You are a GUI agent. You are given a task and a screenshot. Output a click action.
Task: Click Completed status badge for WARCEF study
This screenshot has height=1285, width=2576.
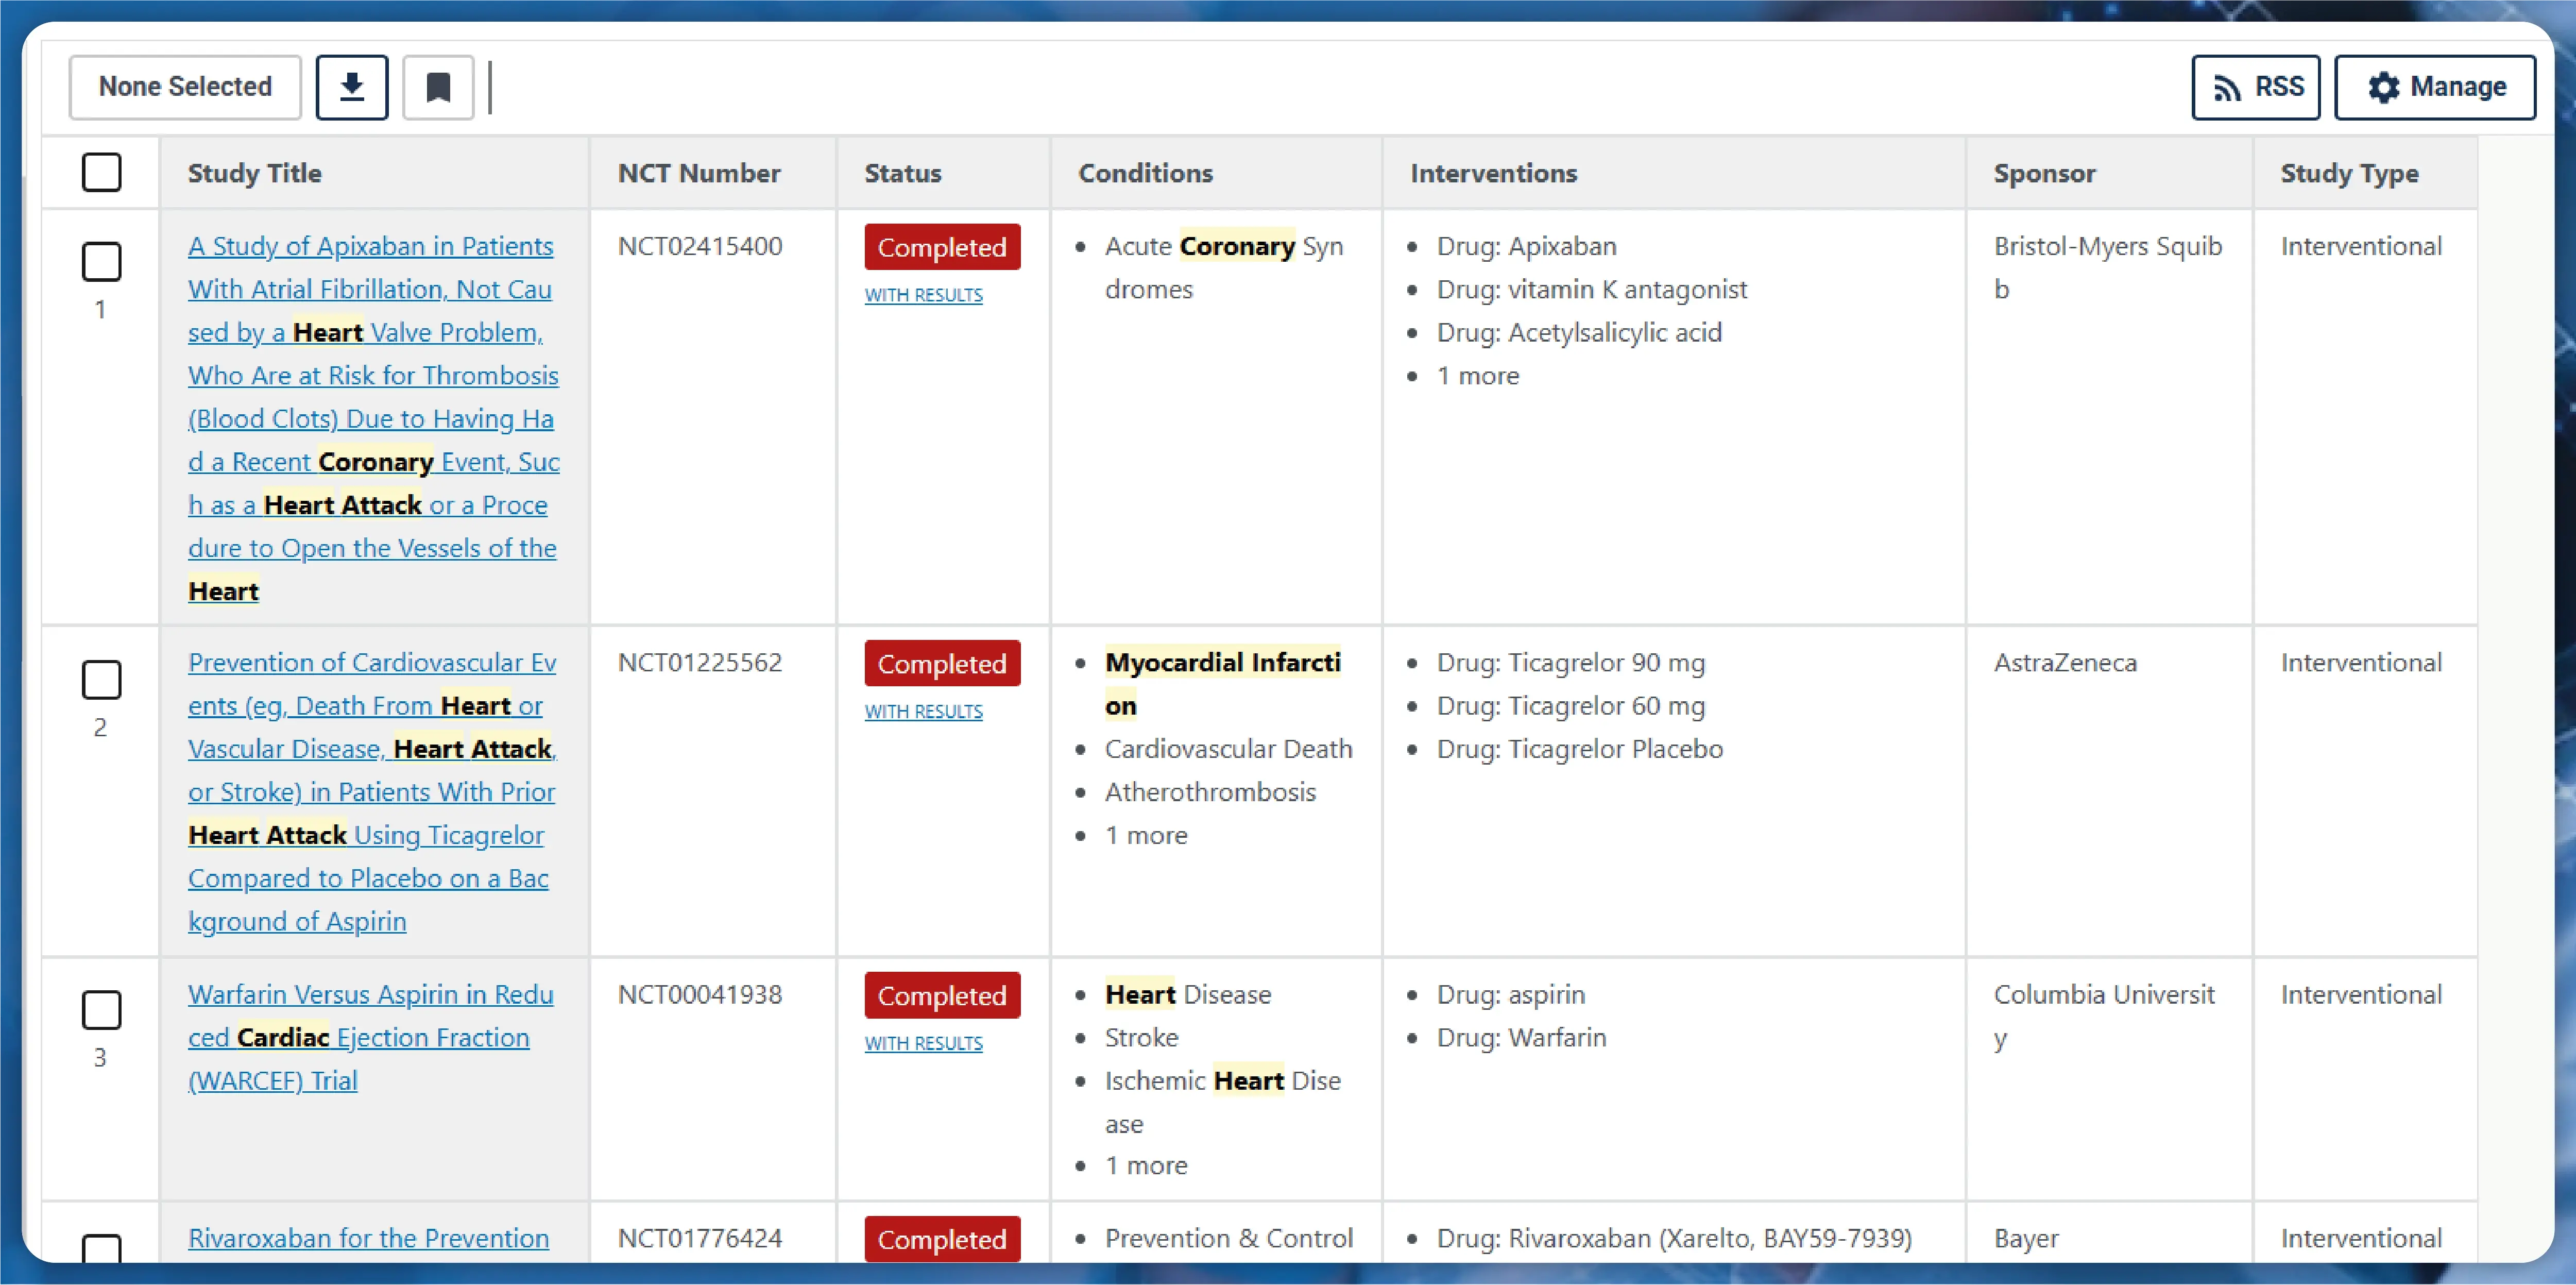pyautogui.click(x=942, y=995)
